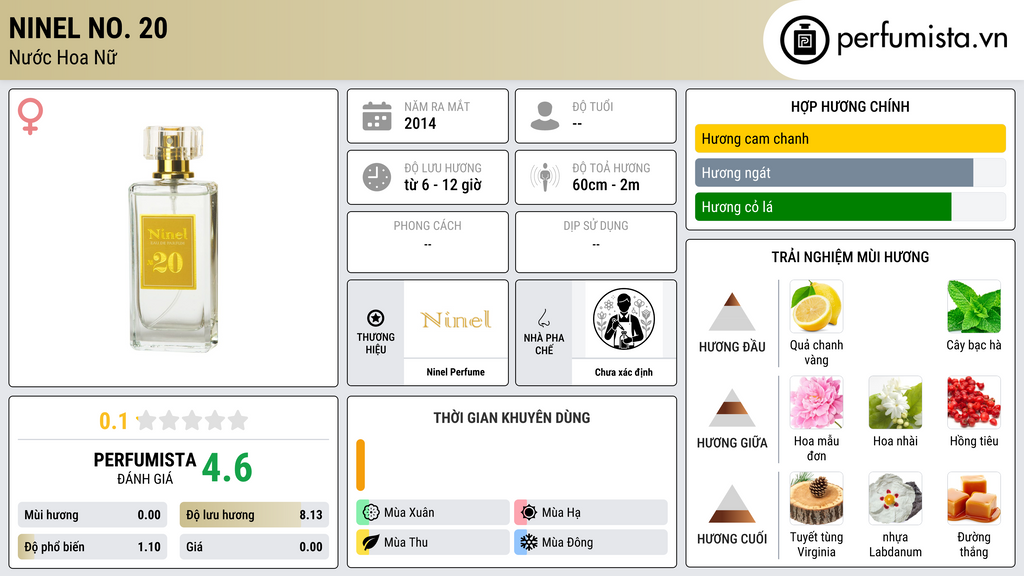Click the sillage icon for Độ toả hương
The height and width of the screenshot is (576, 1024).
tap(545, 177)
